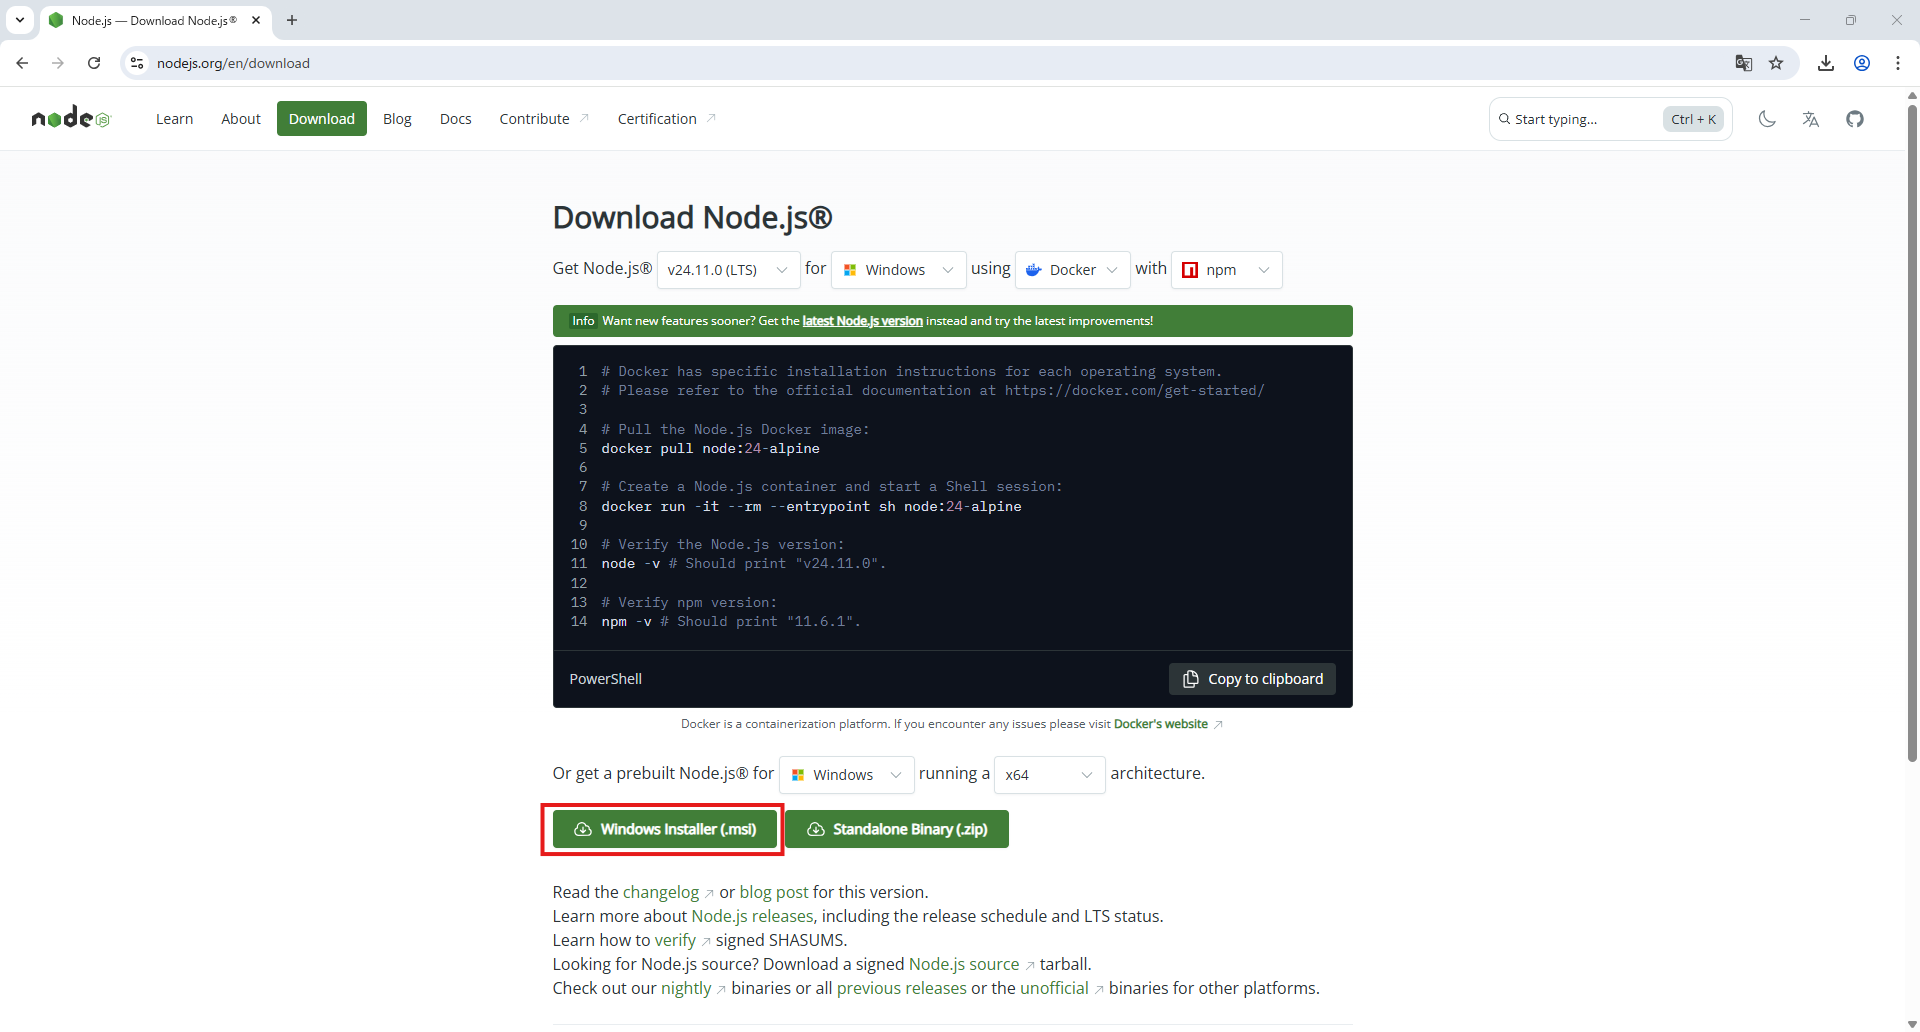Expand the Docker package manager dropdown
1920x1032 pixels.
(x=1073, y=269)
